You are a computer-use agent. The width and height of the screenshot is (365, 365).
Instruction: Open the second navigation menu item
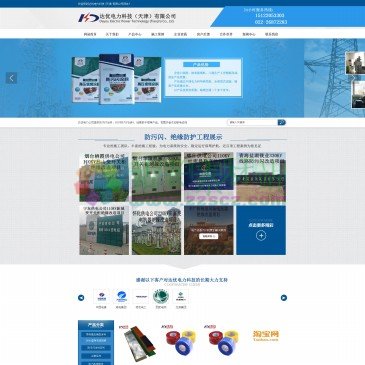112,34
